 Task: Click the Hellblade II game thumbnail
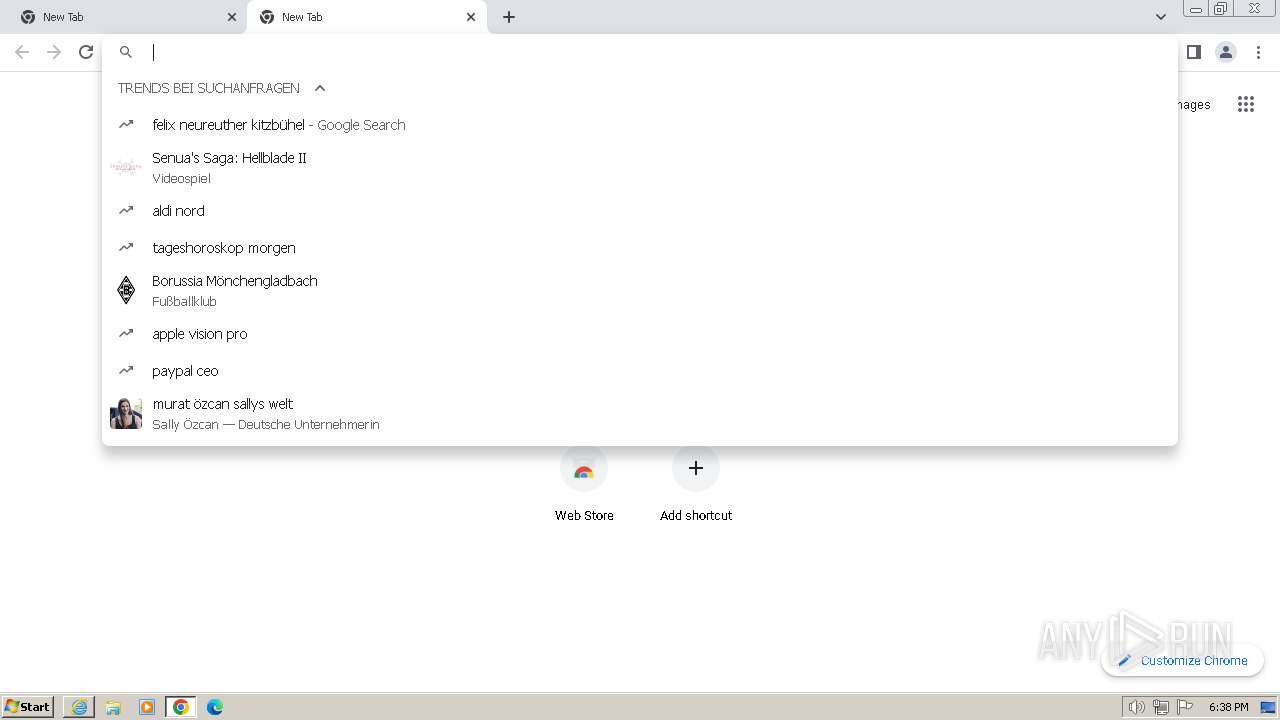tap(126, 167)
